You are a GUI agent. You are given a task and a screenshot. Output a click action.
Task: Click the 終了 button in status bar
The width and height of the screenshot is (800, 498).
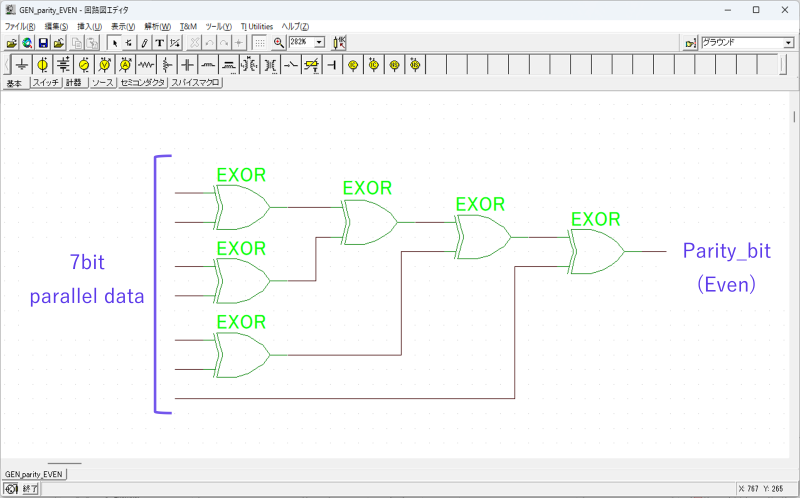point(30,489)
